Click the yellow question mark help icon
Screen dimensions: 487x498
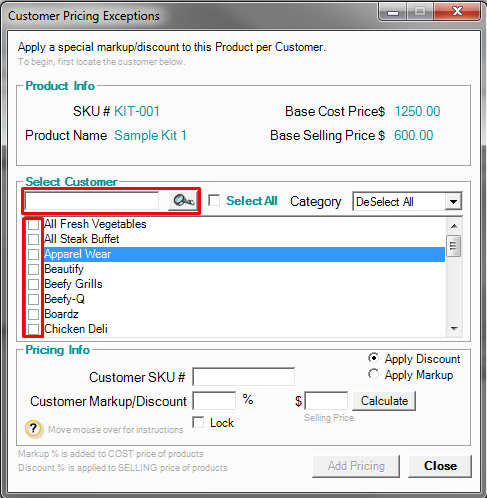(33, 428)
